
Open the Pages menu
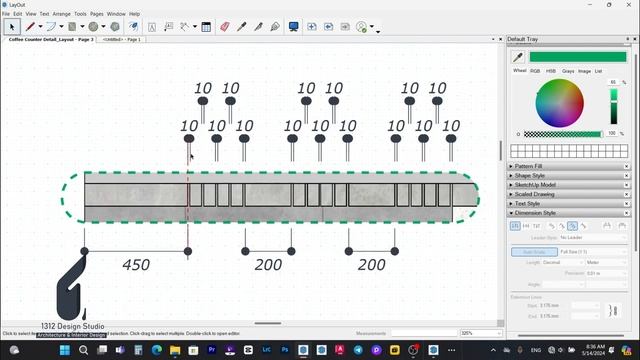pyautogui.click(x=97, y=14)
